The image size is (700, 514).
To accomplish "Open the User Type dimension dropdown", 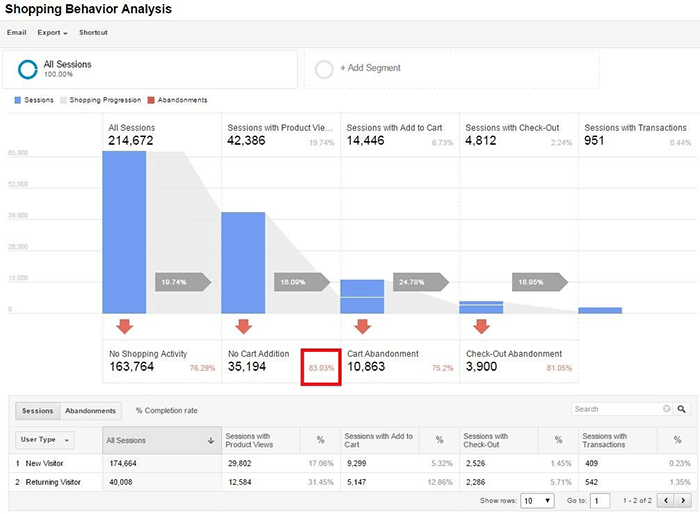I will coord(46,440).
